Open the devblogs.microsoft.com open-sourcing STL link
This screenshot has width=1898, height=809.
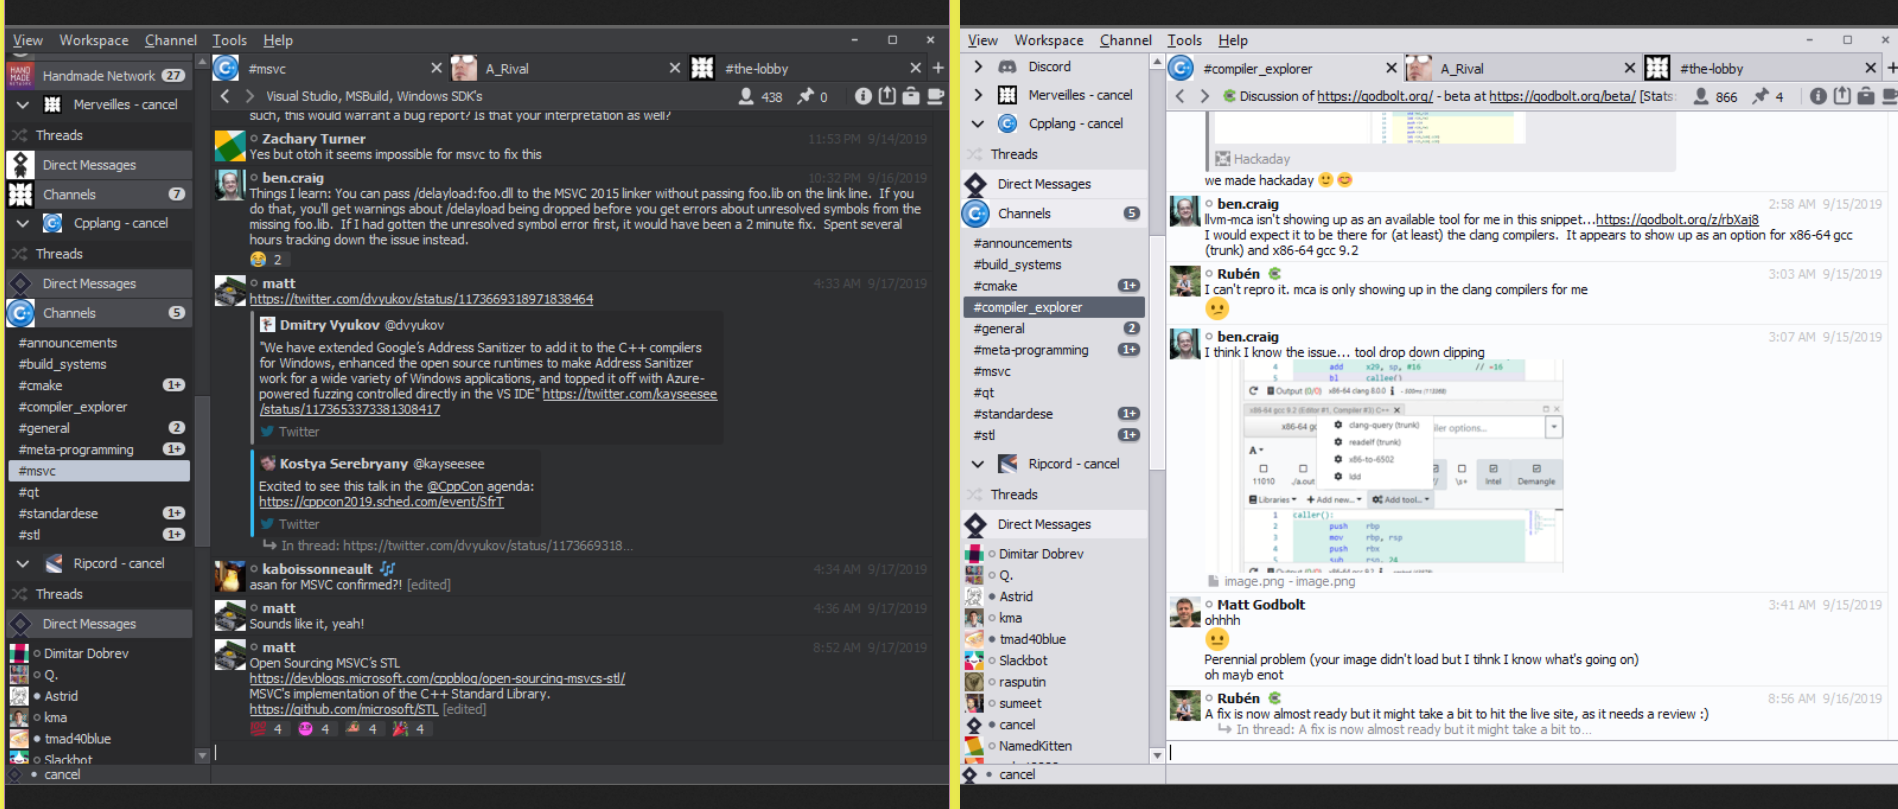[x=437, y=678]
